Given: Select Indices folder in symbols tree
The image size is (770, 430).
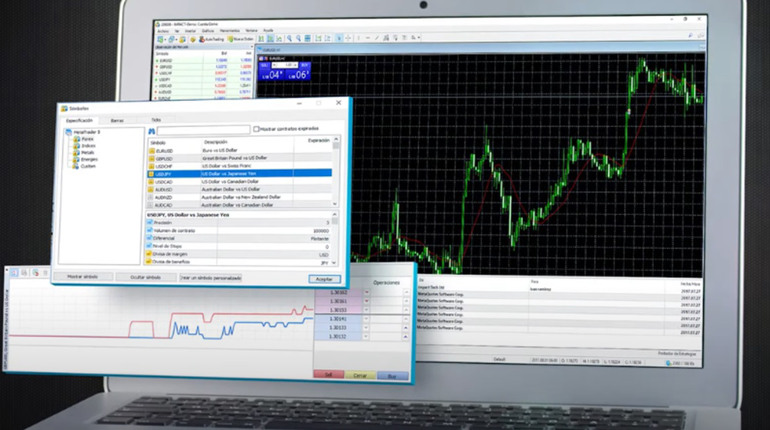Looking at the screenshot, I should 84,146.
